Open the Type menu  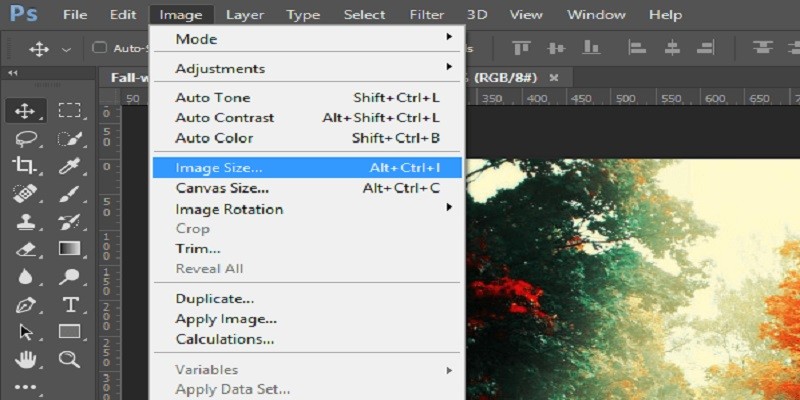(303, 15)
